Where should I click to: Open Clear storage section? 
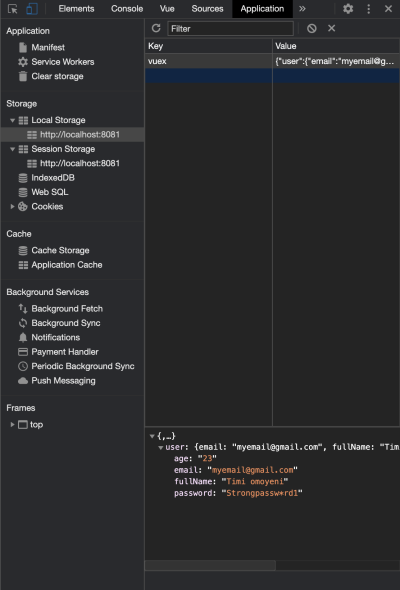[x=57, y=76]
